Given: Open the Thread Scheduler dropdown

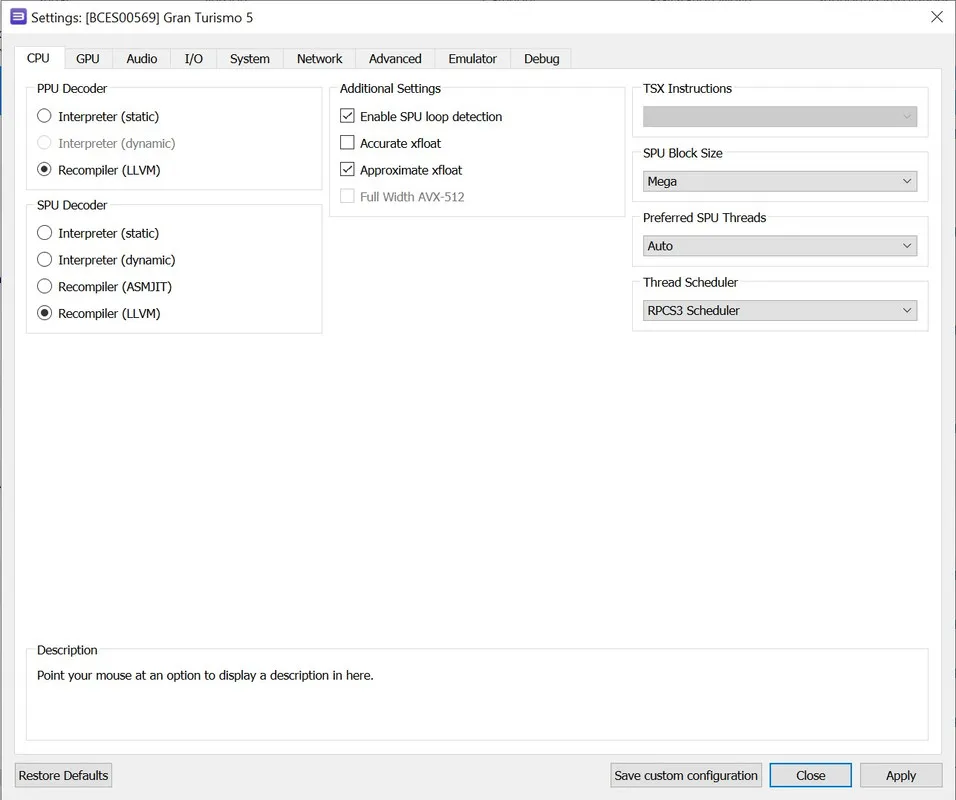Looking at the screenshot, I should click(x=780, y=310).
